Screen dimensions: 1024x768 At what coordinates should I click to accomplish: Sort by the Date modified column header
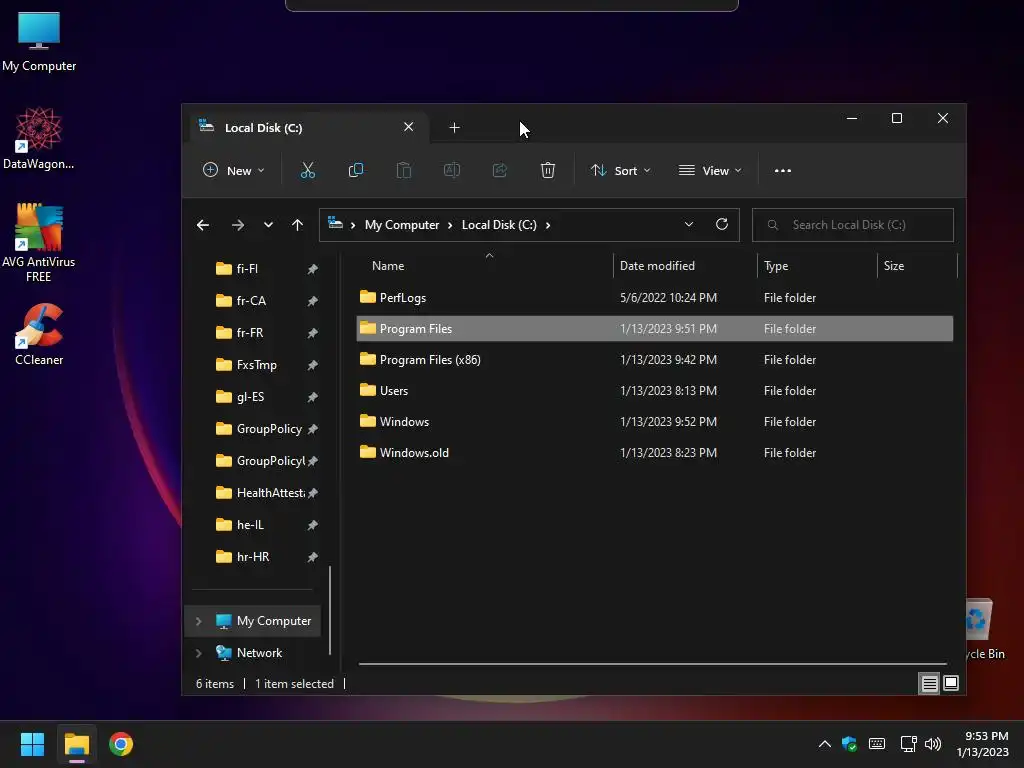pyautogui.click(x=657, y=266)
